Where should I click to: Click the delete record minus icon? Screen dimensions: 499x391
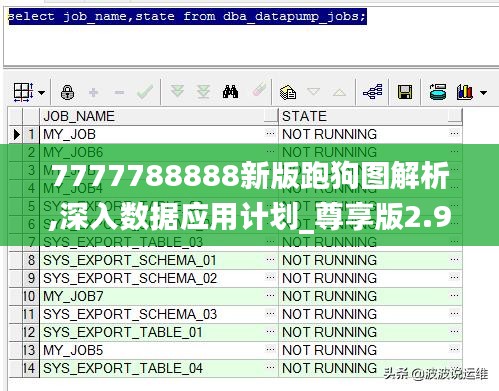tap(119, 92)
